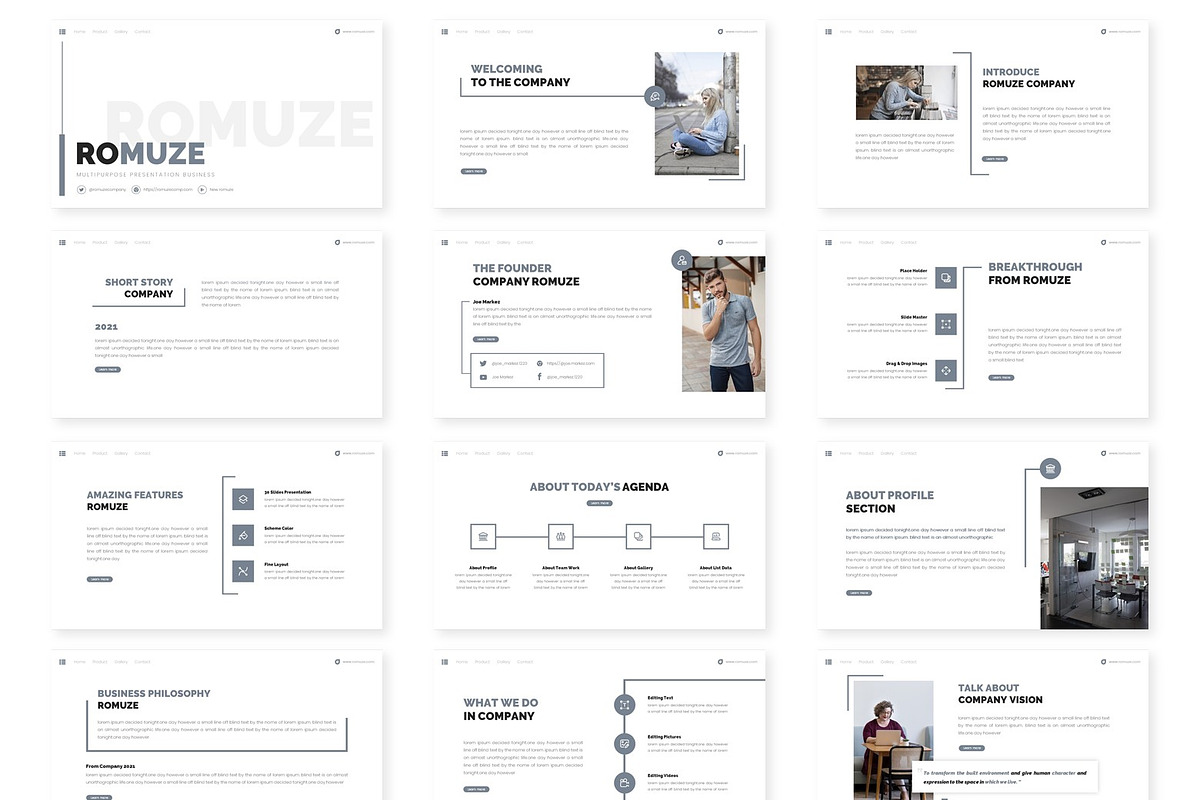This screenshot has height=800, width=1200.
Task: Click Learn more button under Joe Markez text
Action: coord(485,339)
